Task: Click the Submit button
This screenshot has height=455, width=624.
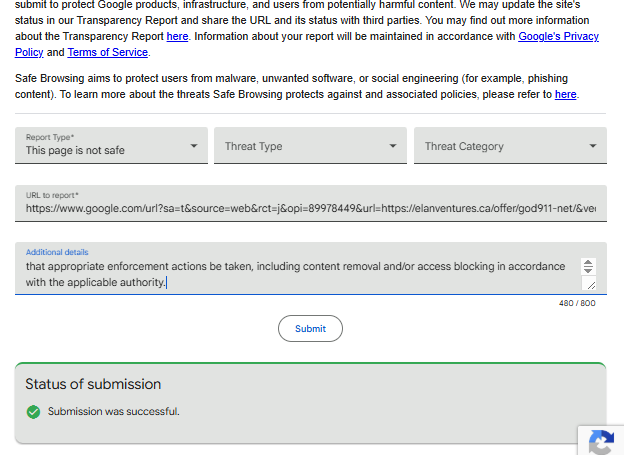Action: coord(310,328)
